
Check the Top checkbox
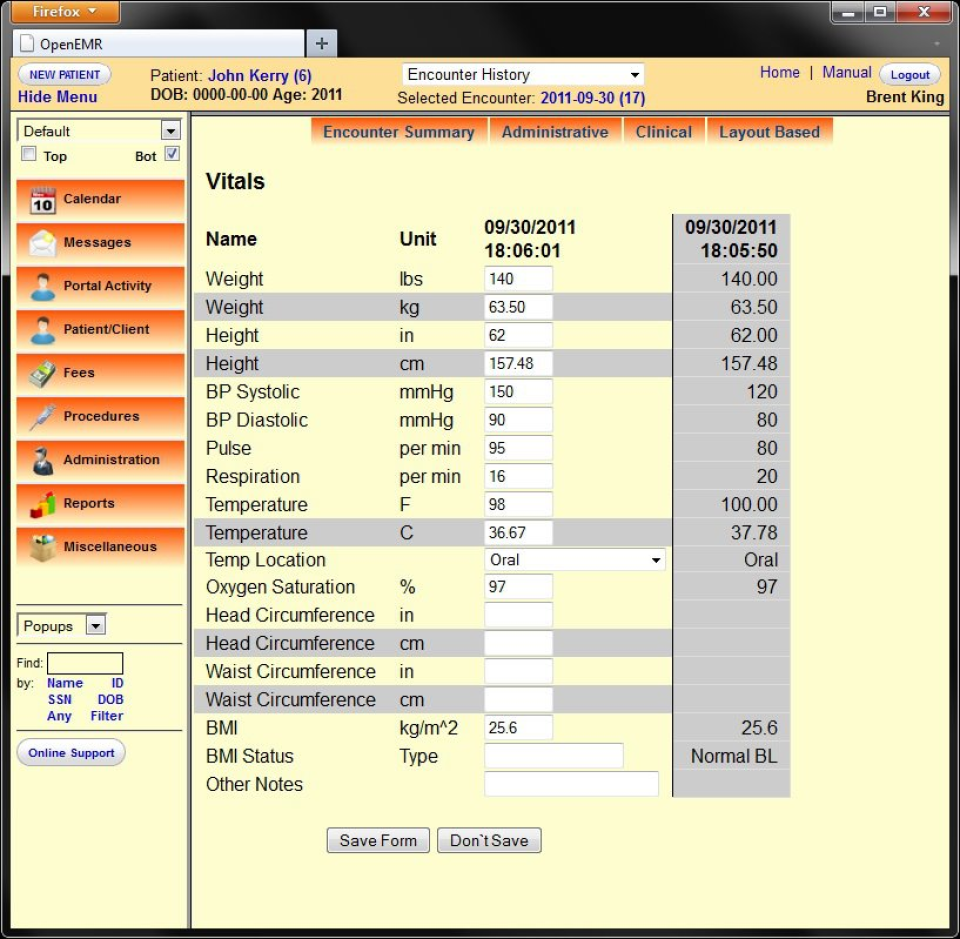pos(29,154)
